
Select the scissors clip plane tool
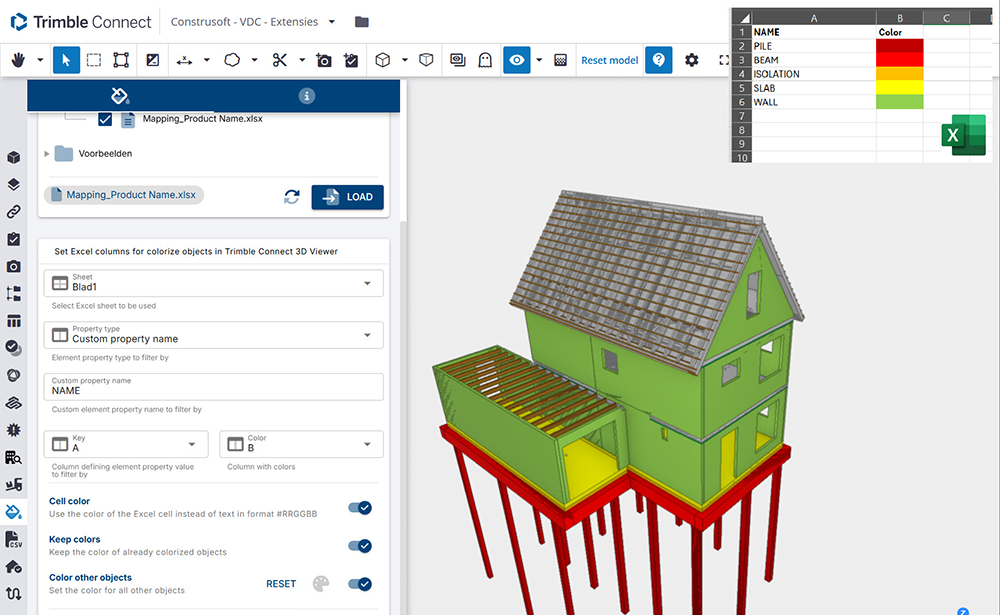[279, 60]
